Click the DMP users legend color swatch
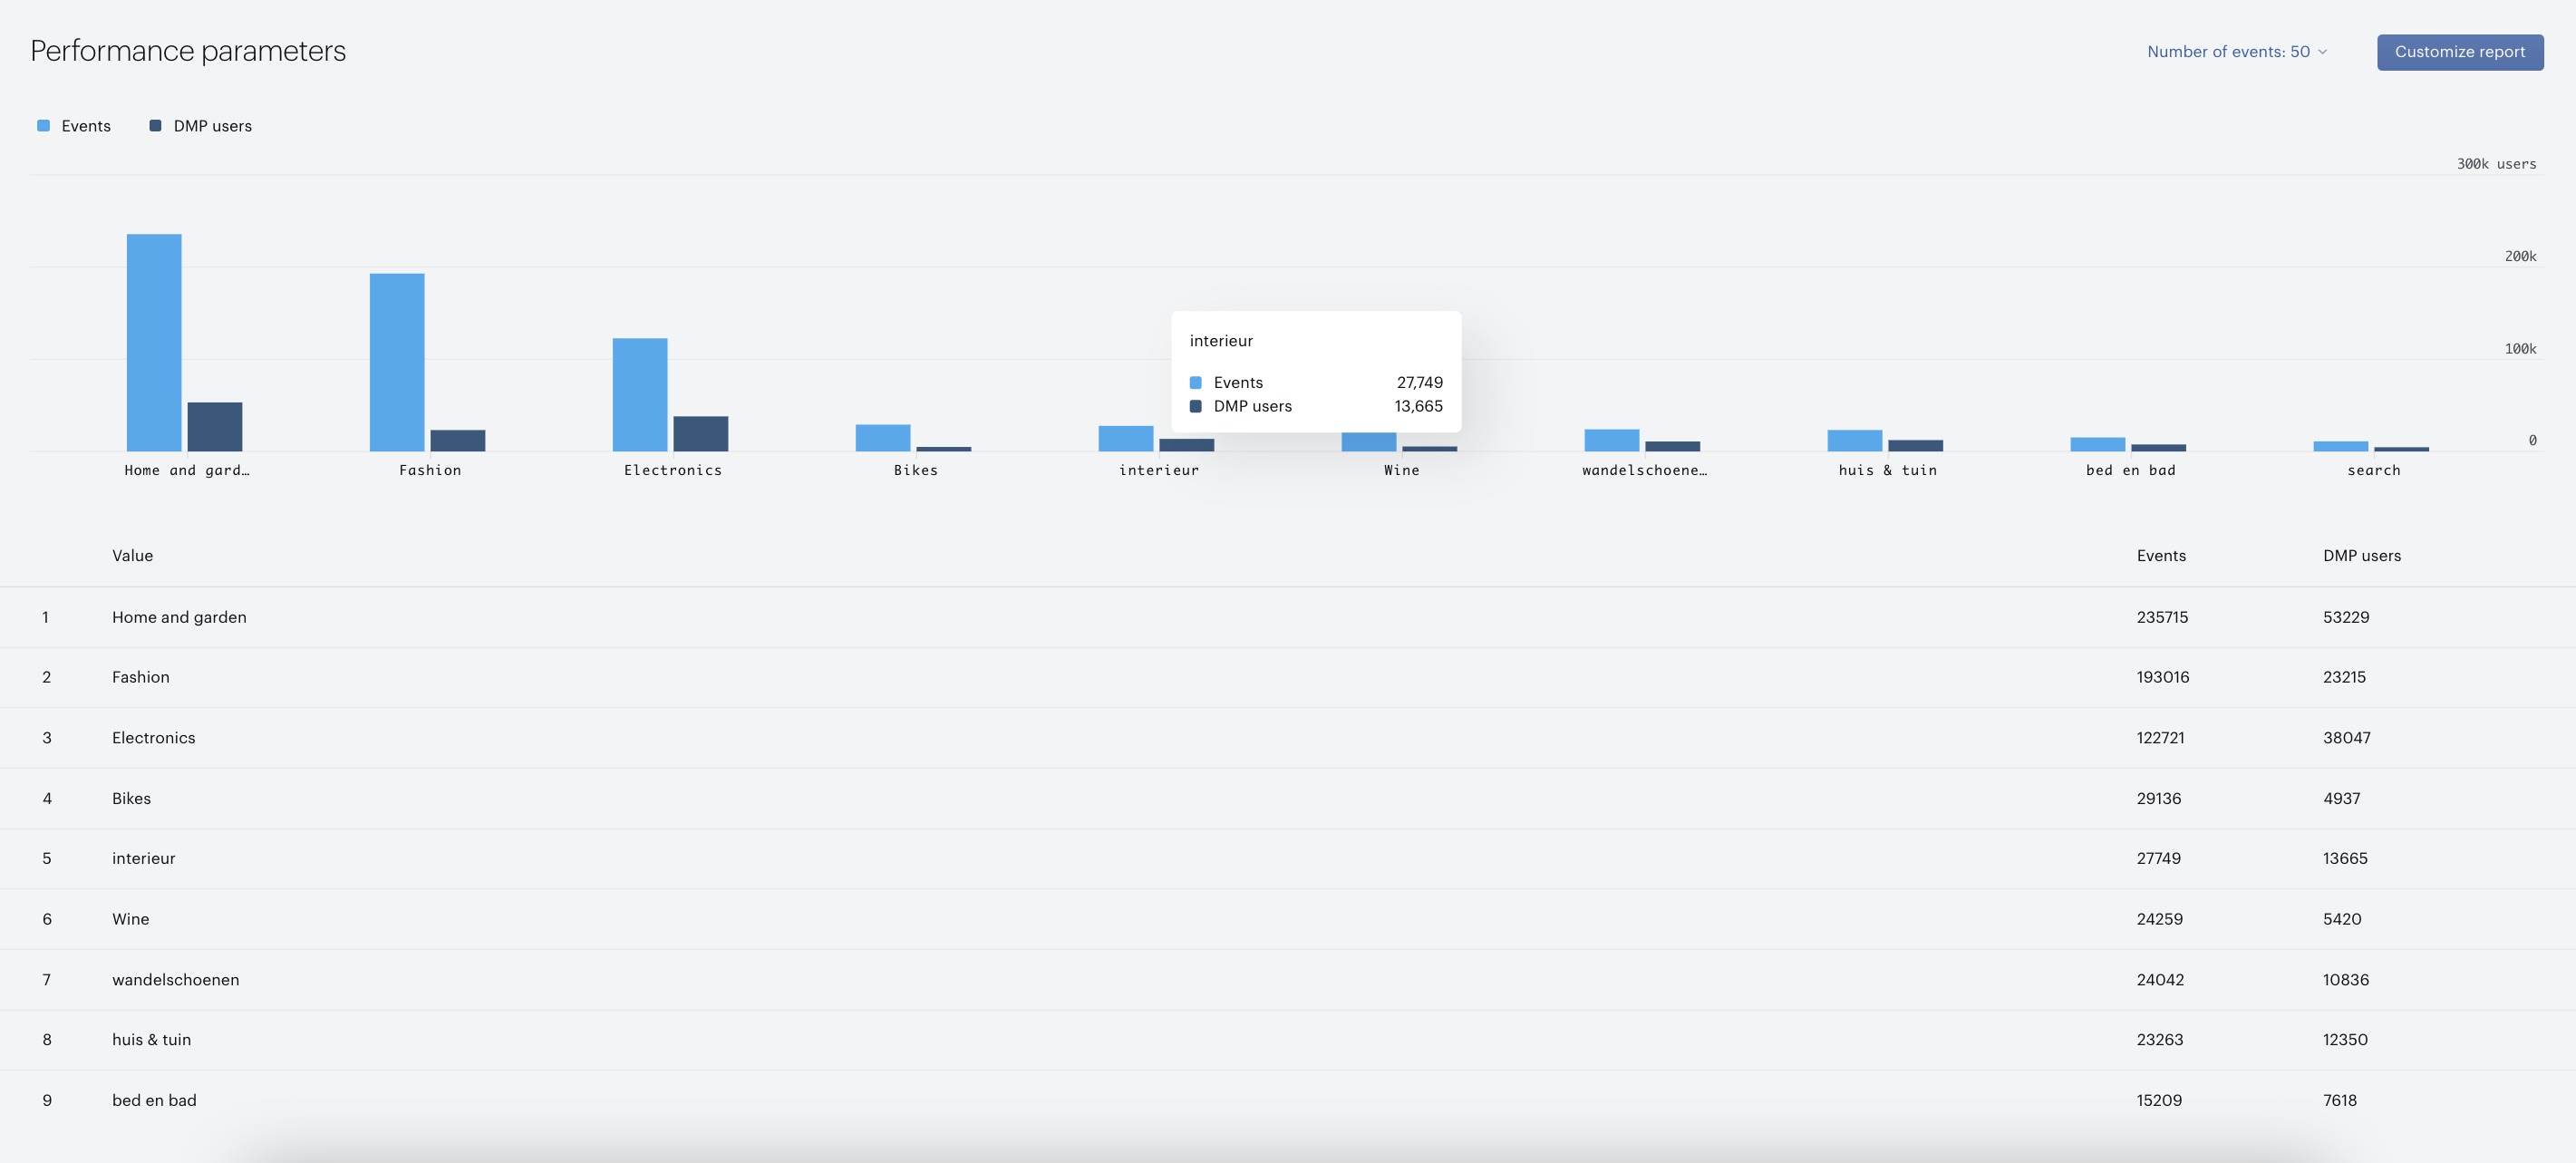The width and height of the screenshot is (2576, 1163). (155, 126)
